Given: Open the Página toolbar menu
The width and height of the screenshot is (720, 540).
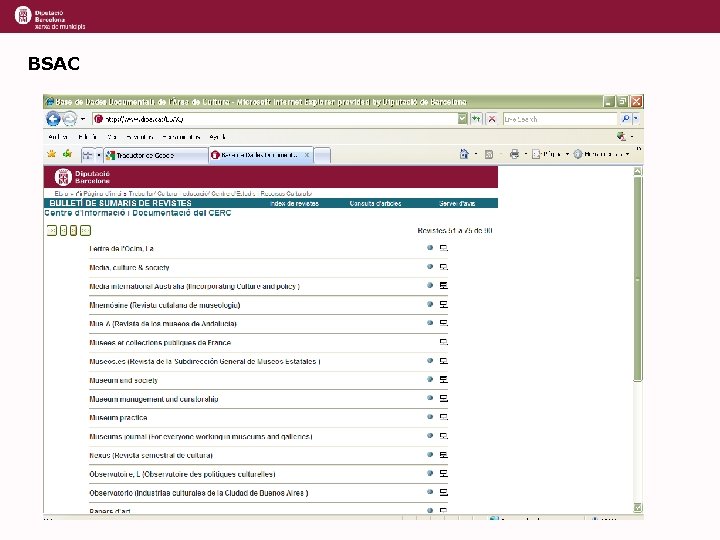Looking at the screenshot, I should (x=551, y=154).
